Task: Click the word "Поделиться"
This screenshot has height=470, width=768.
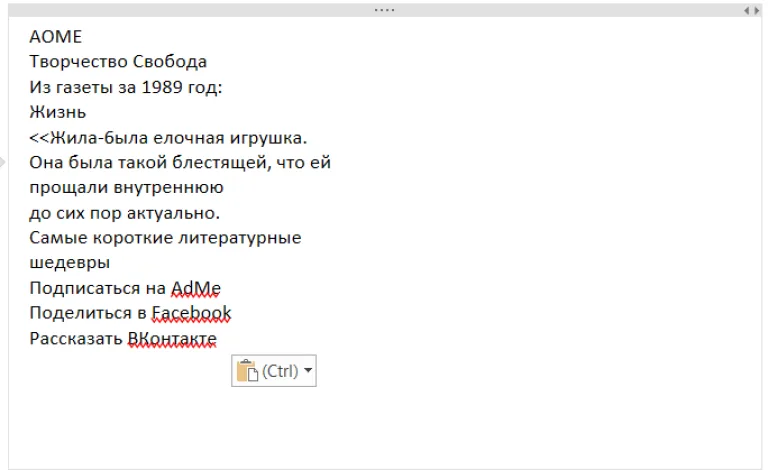Action: pos(81,313)
